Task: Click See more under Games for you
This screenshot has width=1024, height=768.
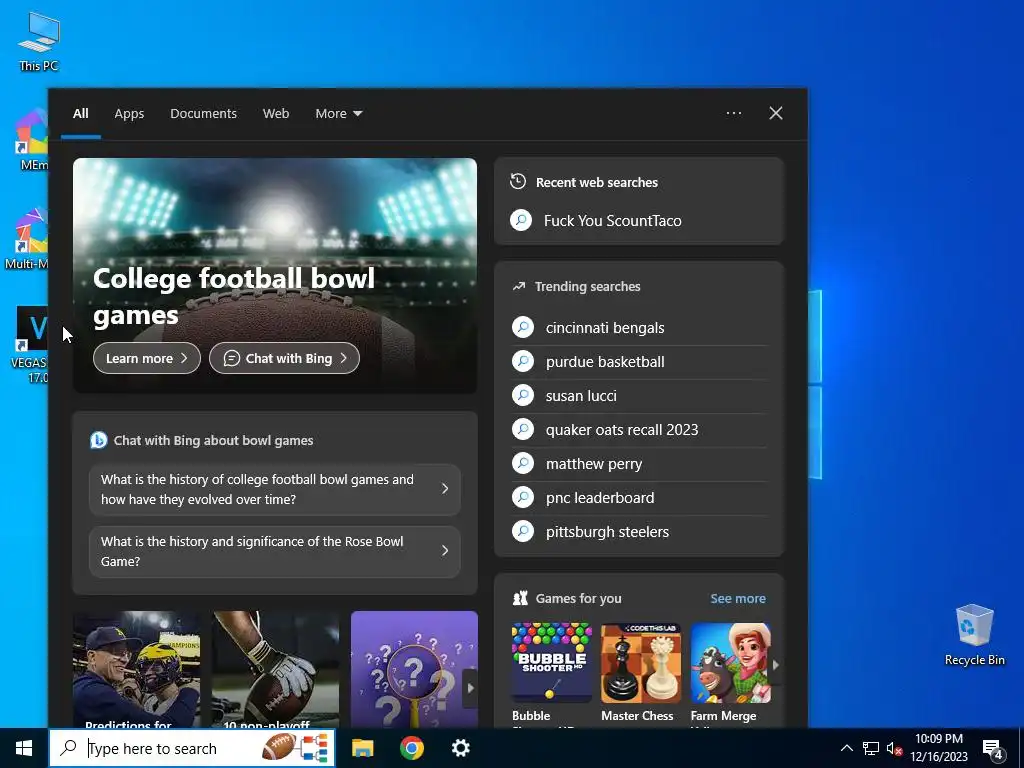Action: (738, 598)
